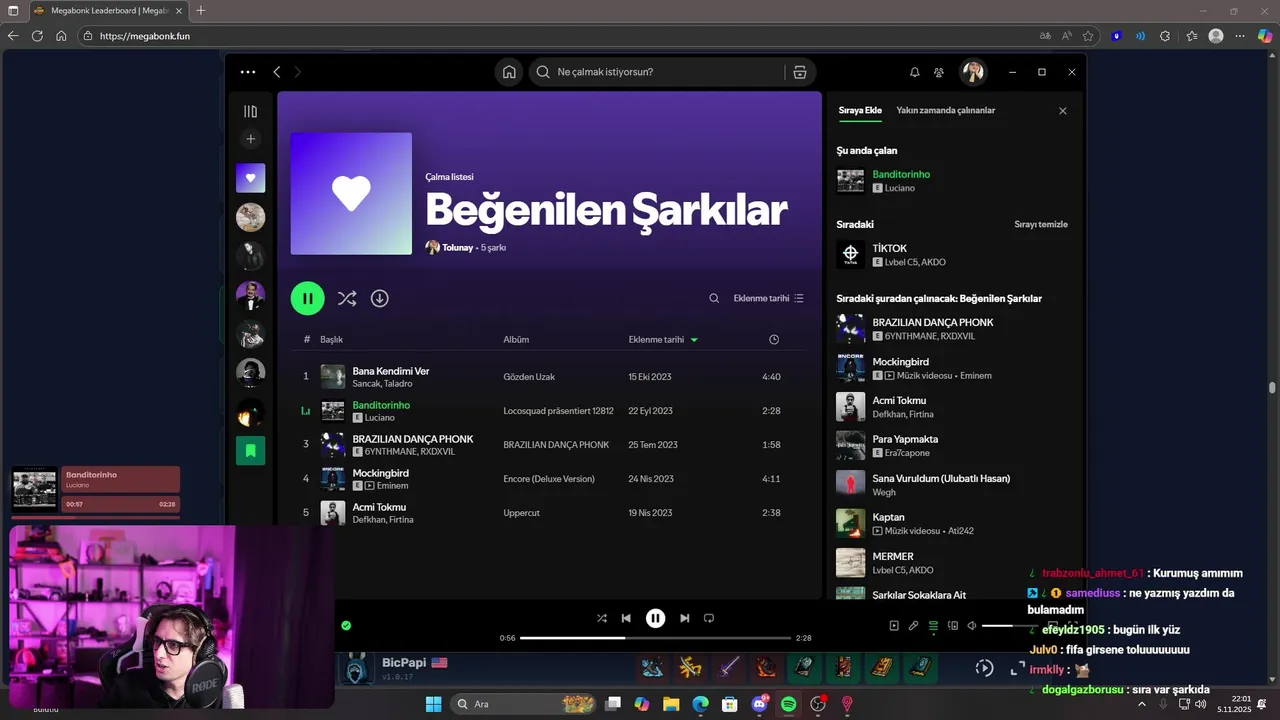1280x720 pixels.
Task: Toggle the green liked checkmark in player bar
Action: tap(346, 625)
